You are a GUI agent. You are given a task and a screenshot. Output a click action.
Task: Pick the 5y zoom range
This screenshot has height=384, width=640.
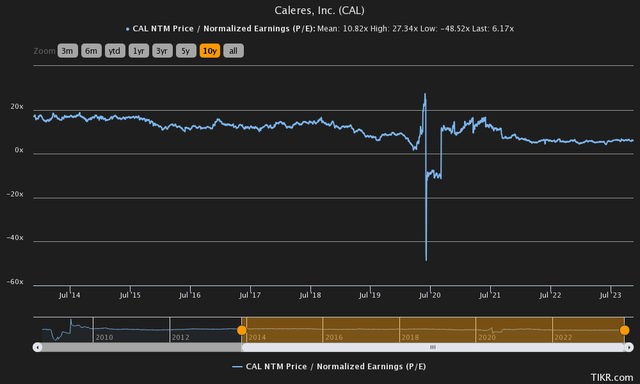[186, 51]
